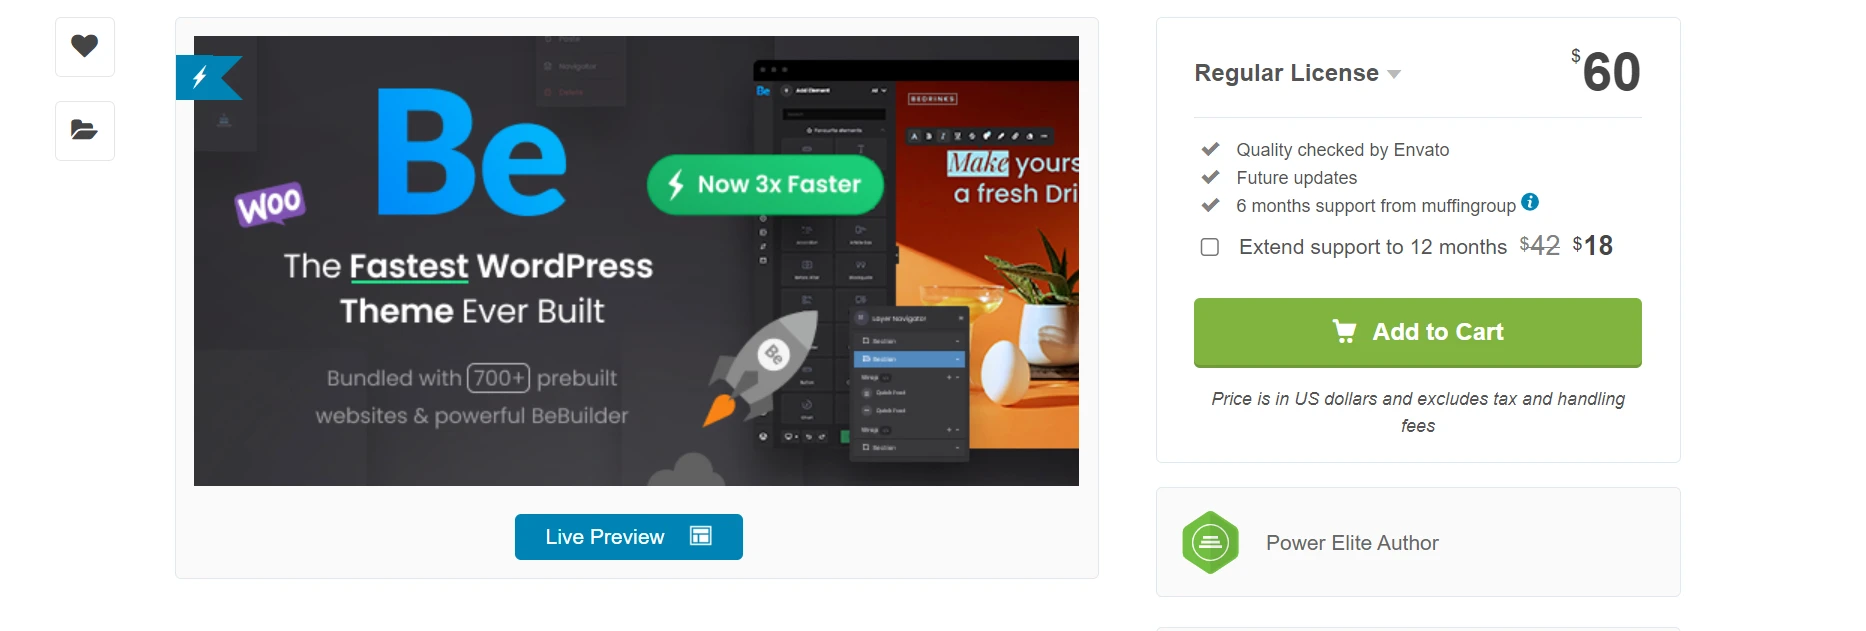The width and height of the screenshot is (1866, 631).
Task: Click the green hexagon Power Elite badge
Action: 1210,542
